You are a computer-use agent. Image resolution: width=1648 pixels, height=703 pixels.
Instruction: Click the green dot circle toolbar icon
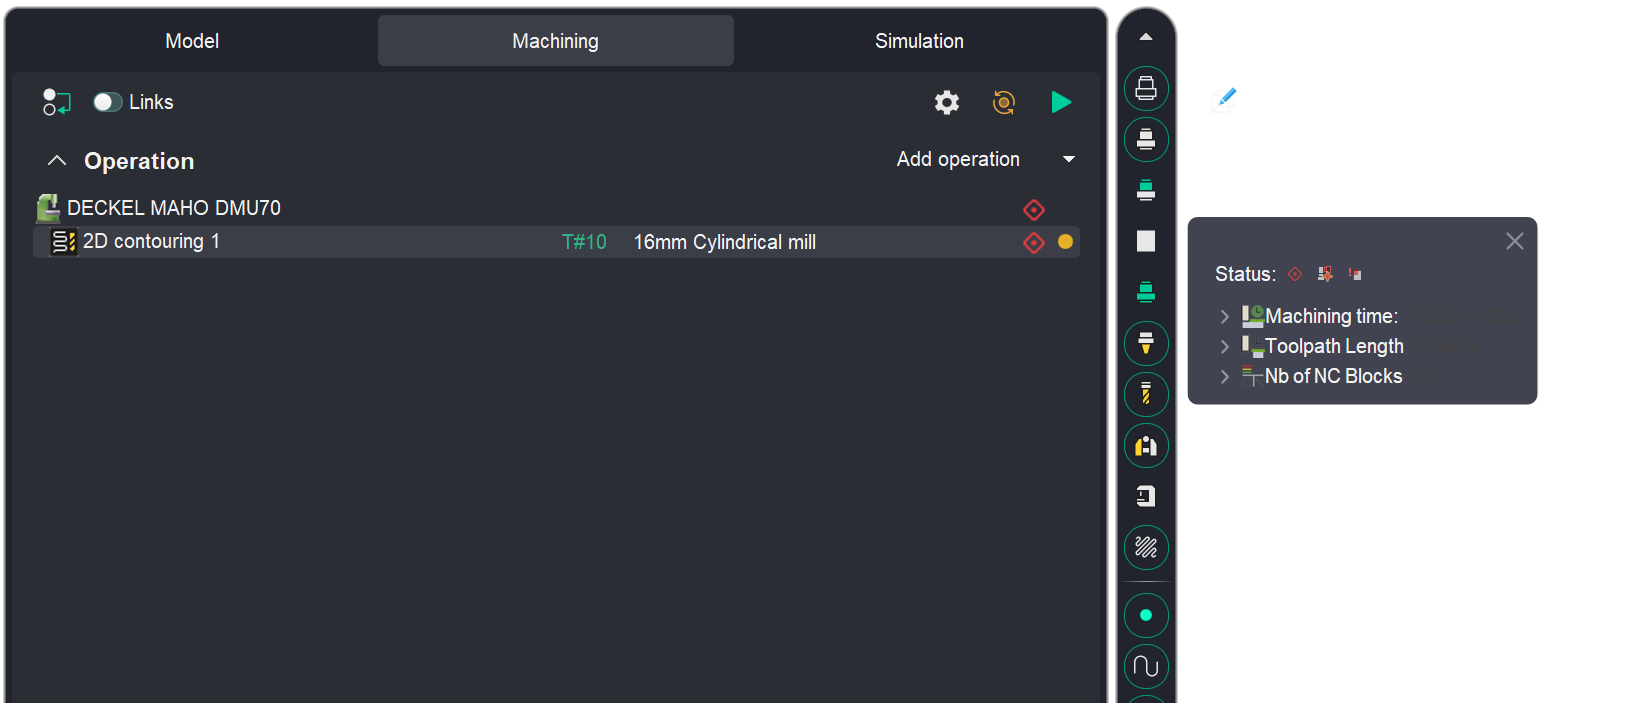click(1146, 615)
